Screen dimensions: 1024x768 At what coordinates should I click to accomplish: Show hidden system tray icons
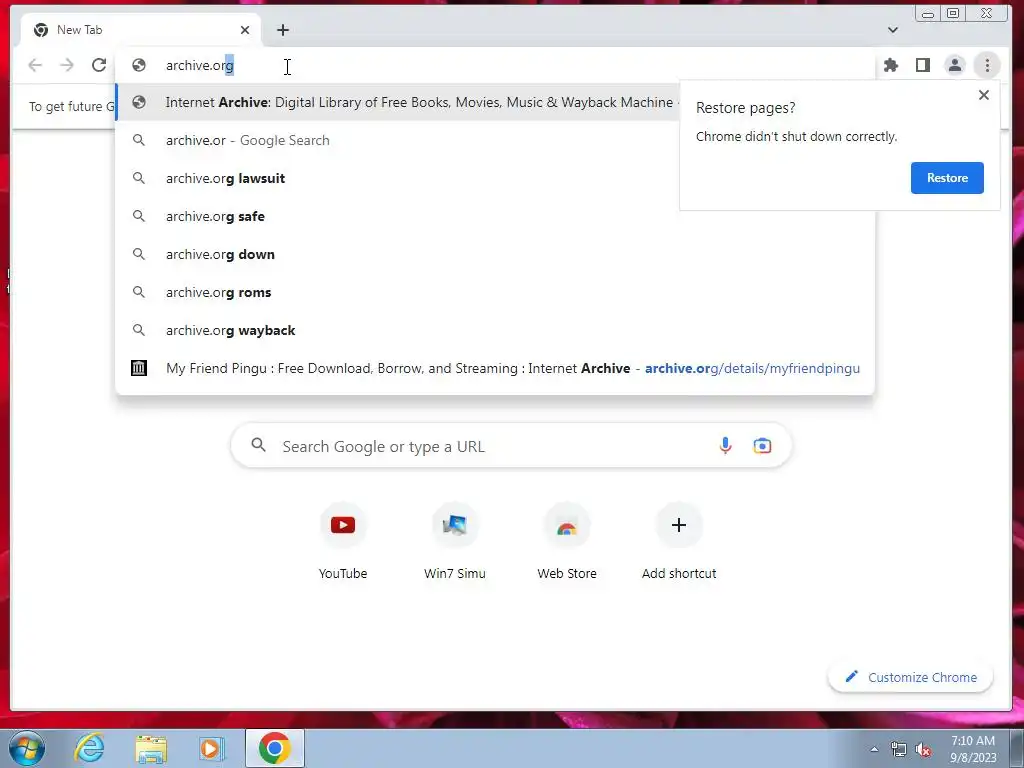click(874, 750)
